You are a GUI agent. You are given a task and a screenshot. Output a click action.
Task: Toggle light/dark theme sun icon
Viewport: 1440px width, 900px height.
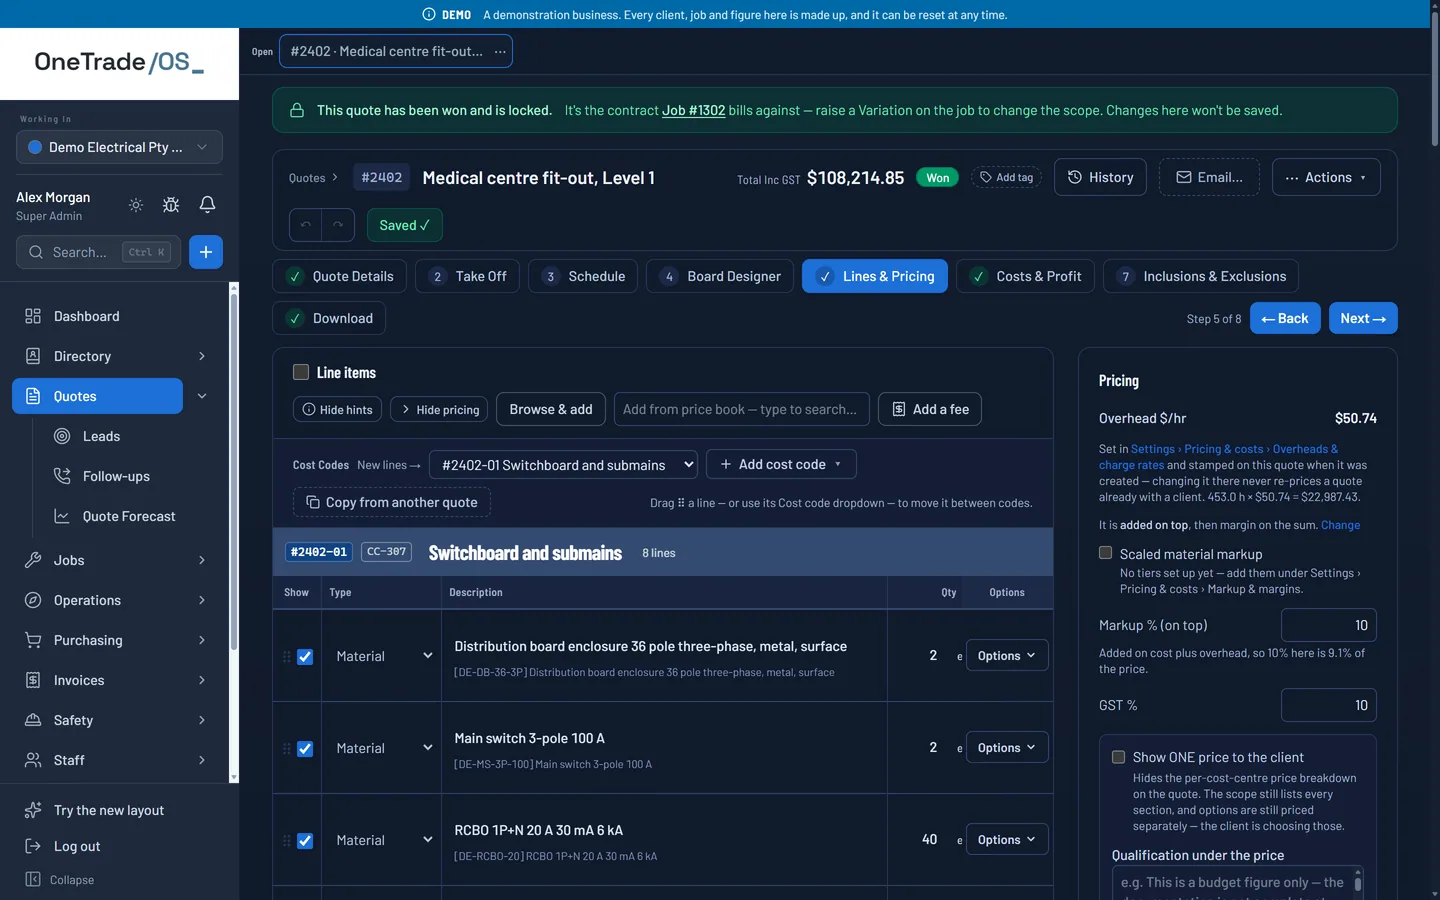[136, 205]
